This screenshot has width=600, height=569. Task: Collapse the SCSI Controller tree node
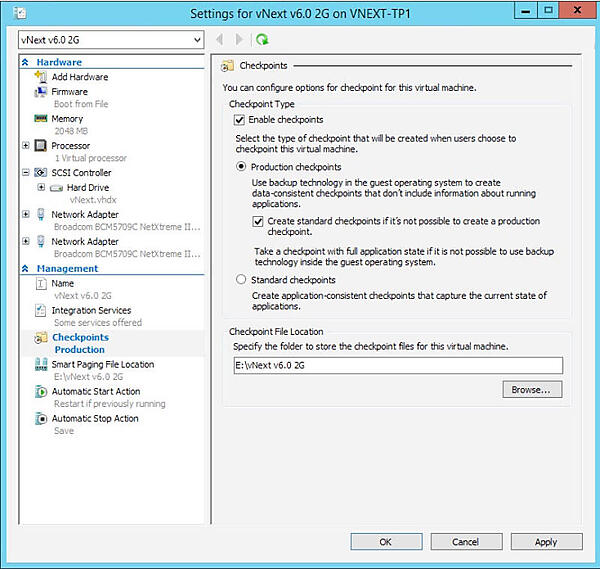click(x=26, y=173)
